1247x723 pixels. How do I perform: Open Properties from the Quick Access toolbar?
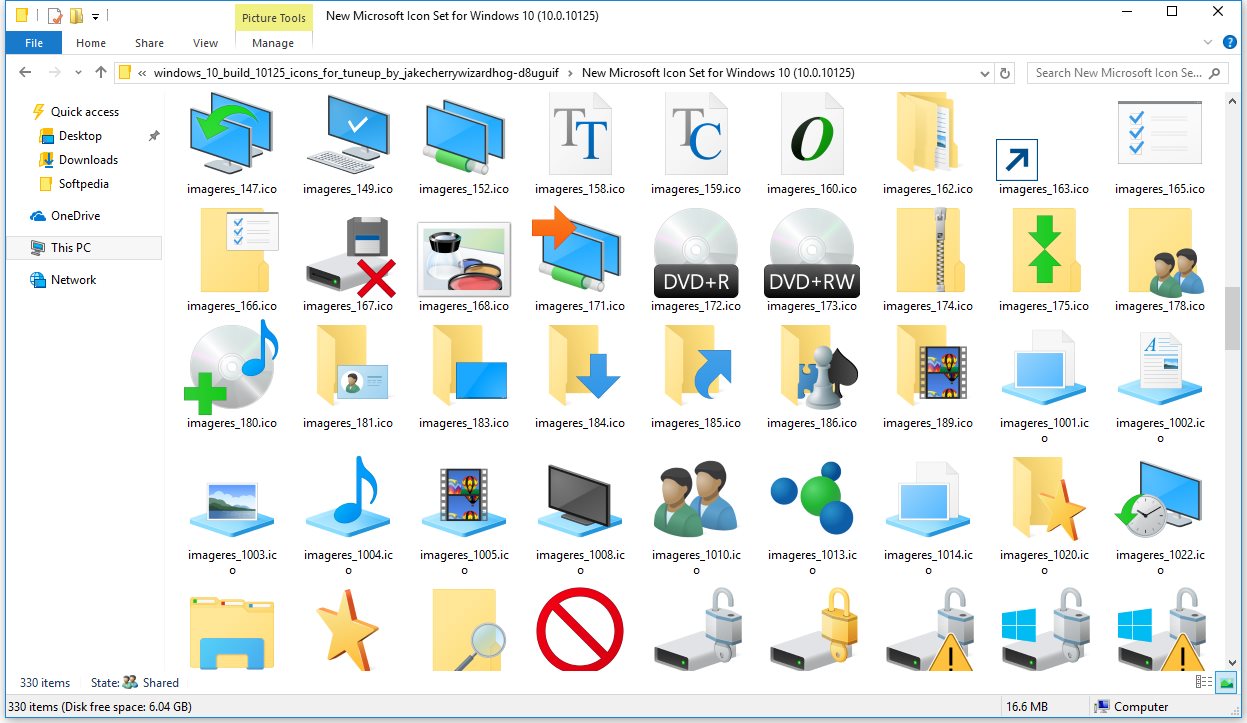point(55,16)
